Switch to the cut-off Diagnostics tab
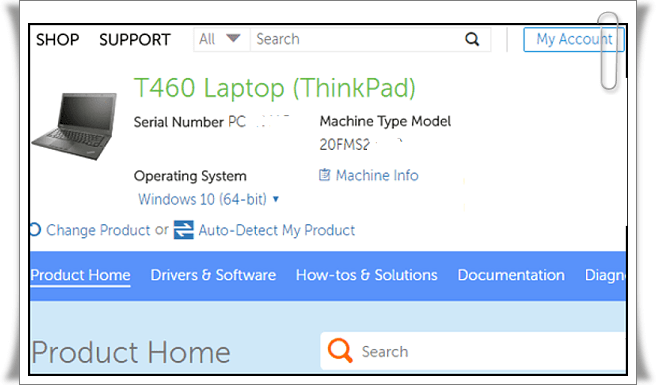Screen dimensions: 656x385 (x=605, y=275)
